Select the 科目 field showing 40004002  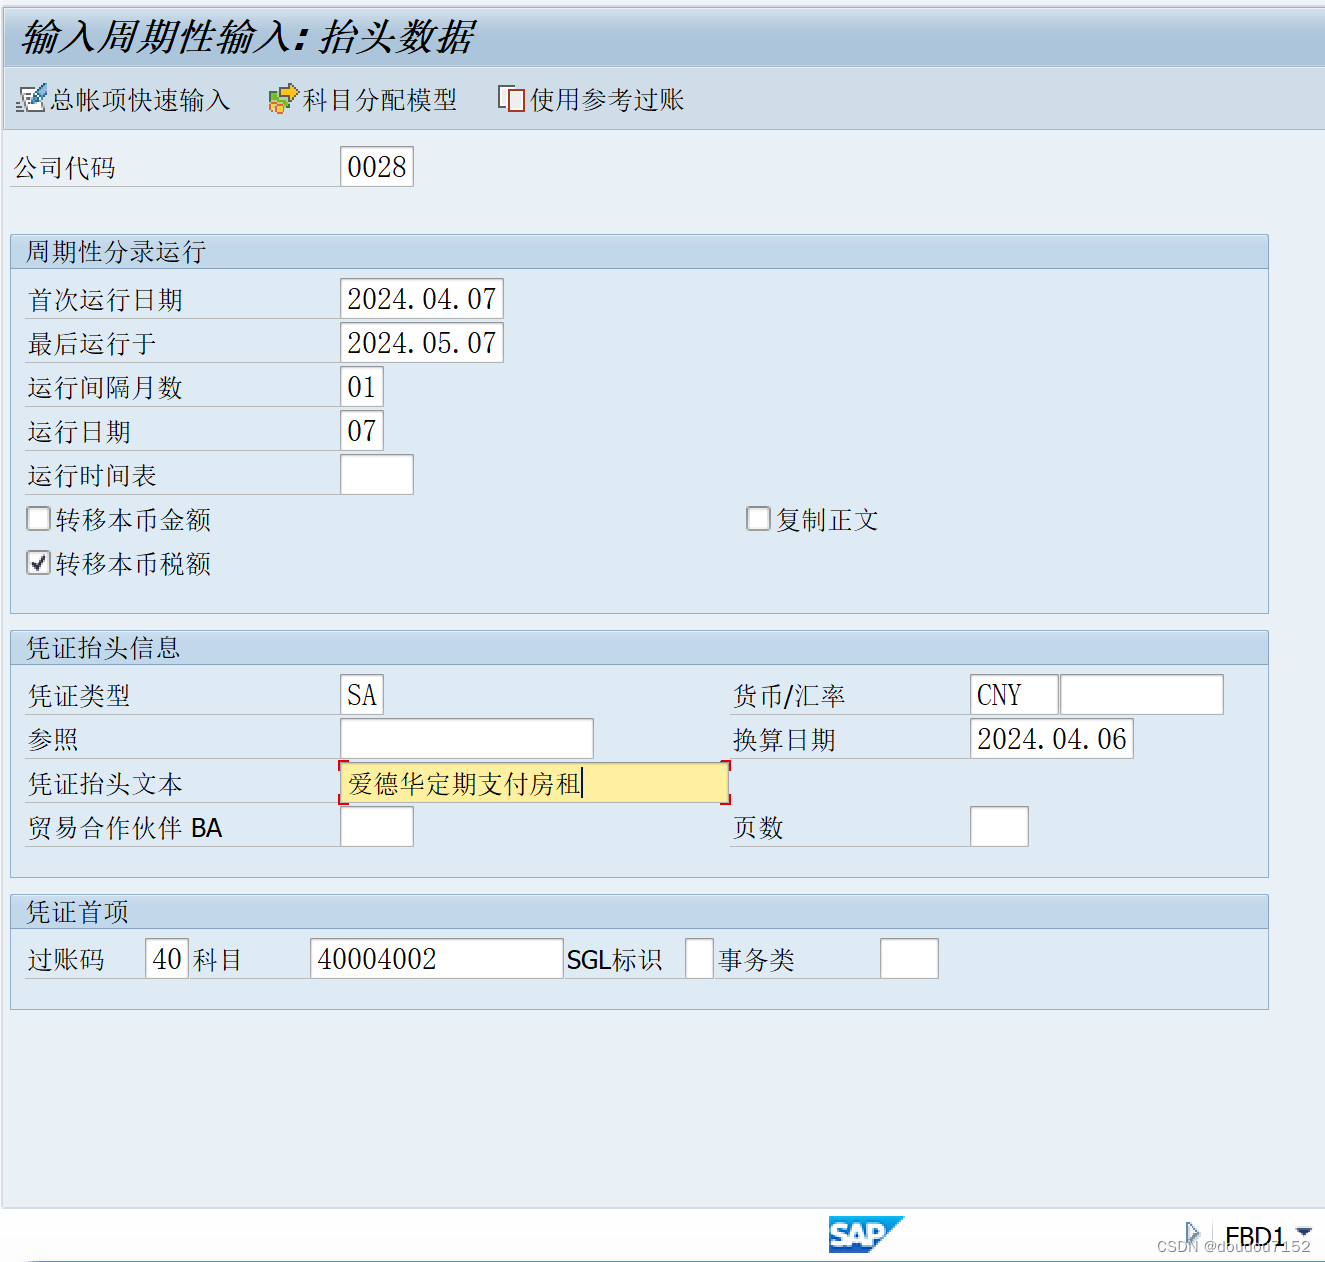436,958
